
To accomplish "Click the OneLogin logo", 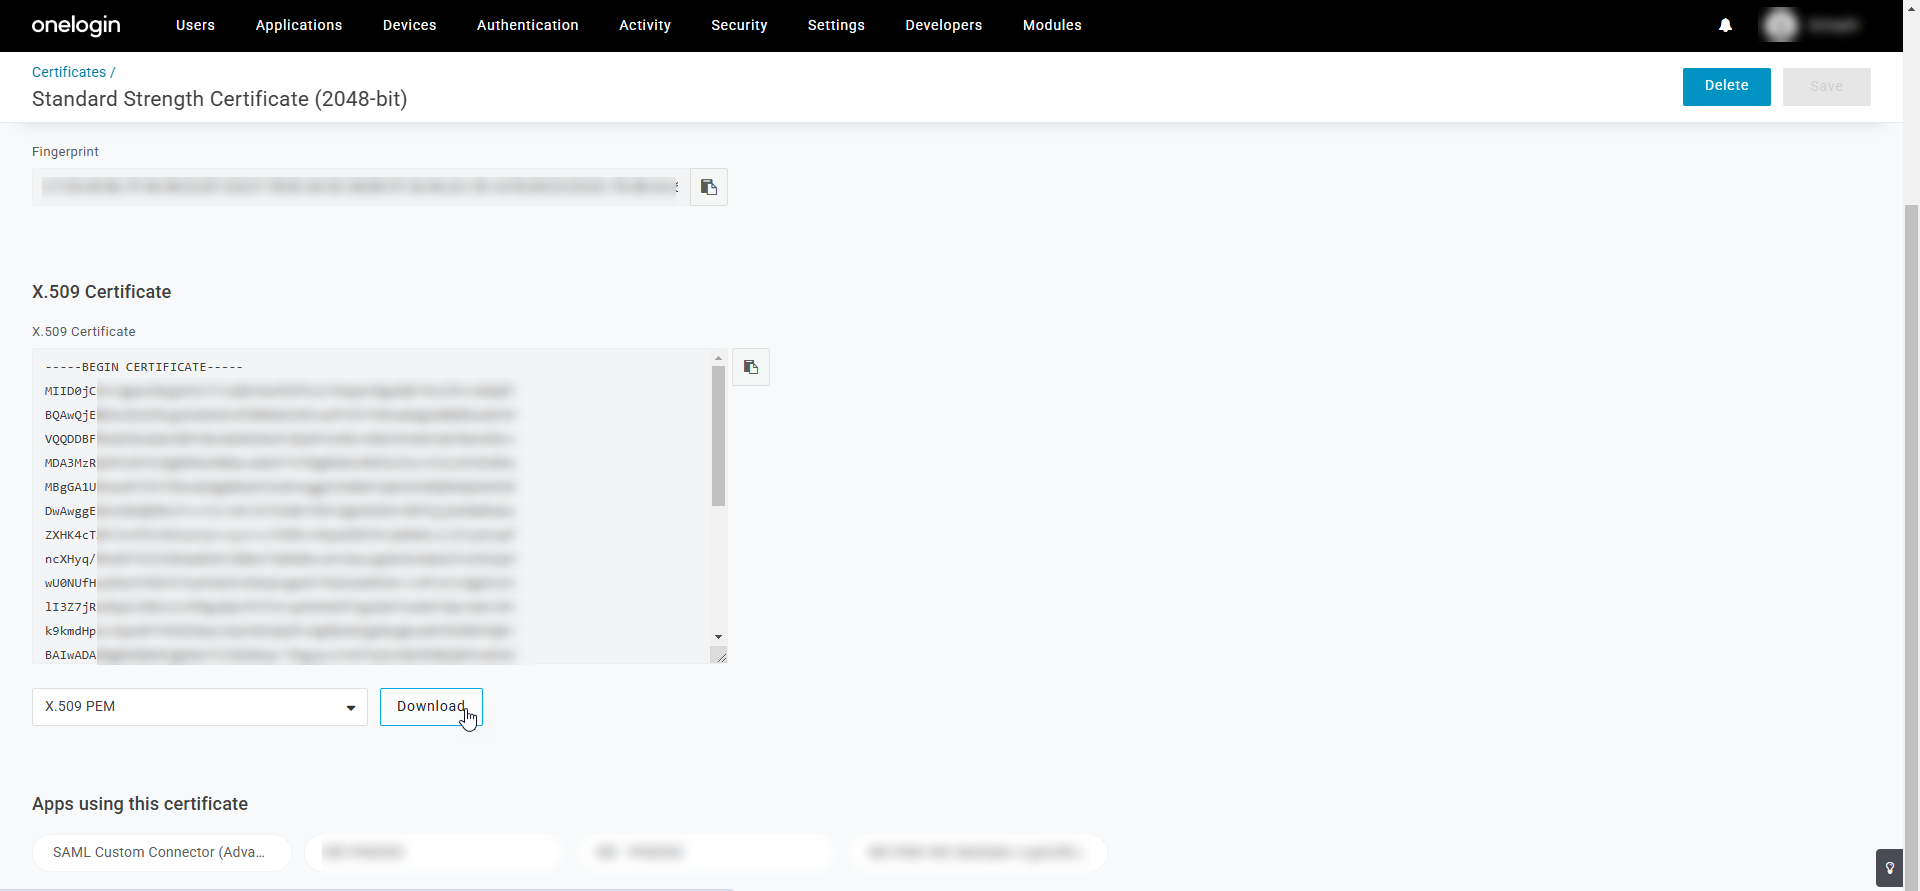I will [x=76, y=25].
